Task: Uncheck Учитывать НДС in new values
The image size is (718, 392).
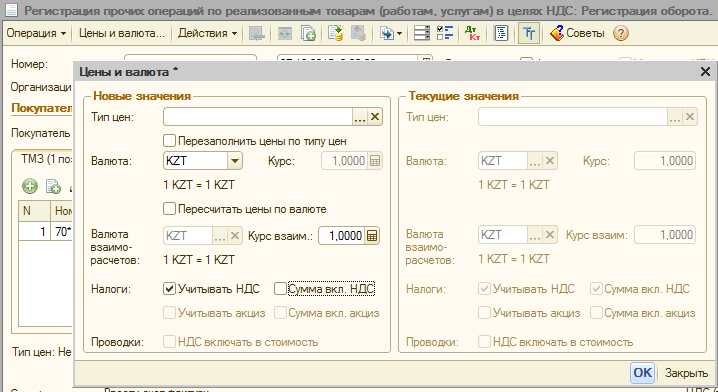Action: tap(169, 289)
